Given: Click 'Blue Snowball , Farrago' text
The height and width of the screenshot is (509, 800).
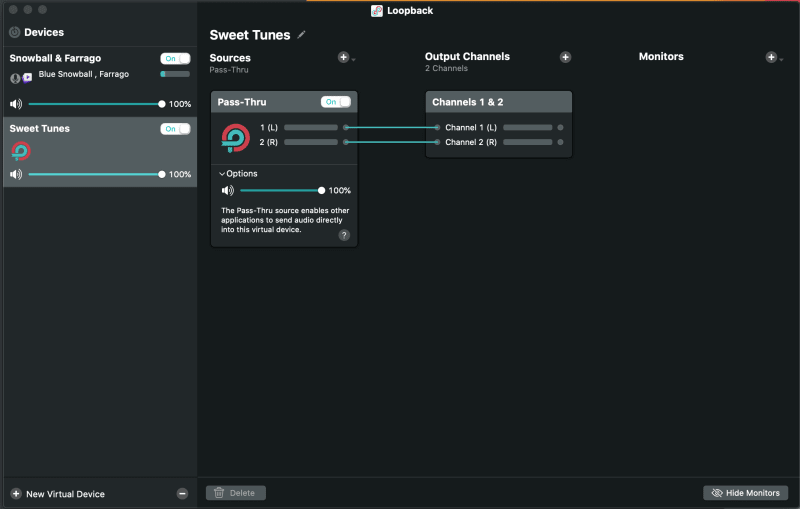Looking at the screenshot, I should 84,74.
